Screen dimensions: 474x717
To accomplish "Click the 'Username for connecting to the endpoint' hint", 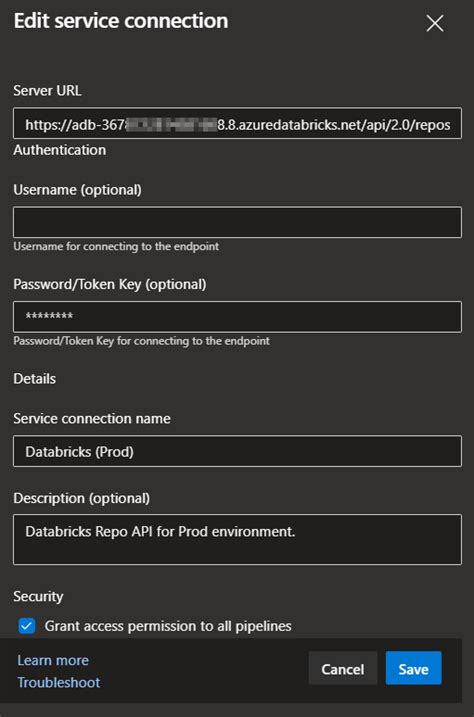I will 116,246.
